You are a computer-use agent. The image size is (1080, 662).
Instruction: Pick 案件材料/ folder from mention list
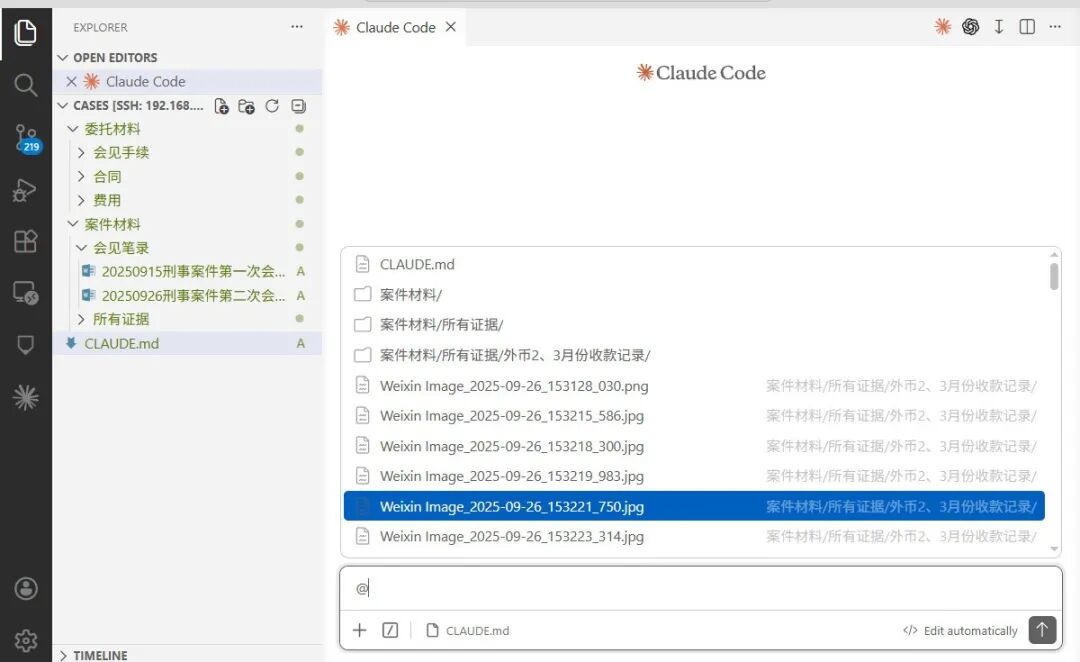coord(694,295)
